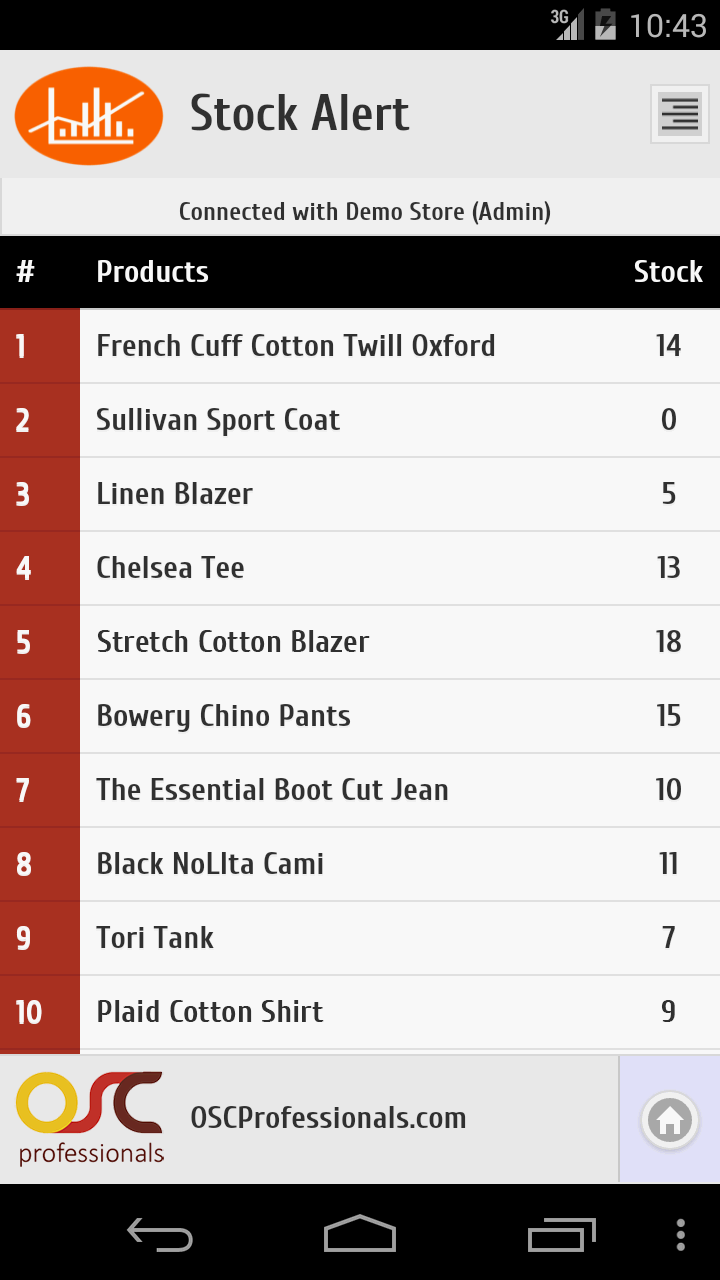
Task: Open the recent apps icon
Action: tap(562, 1235)
